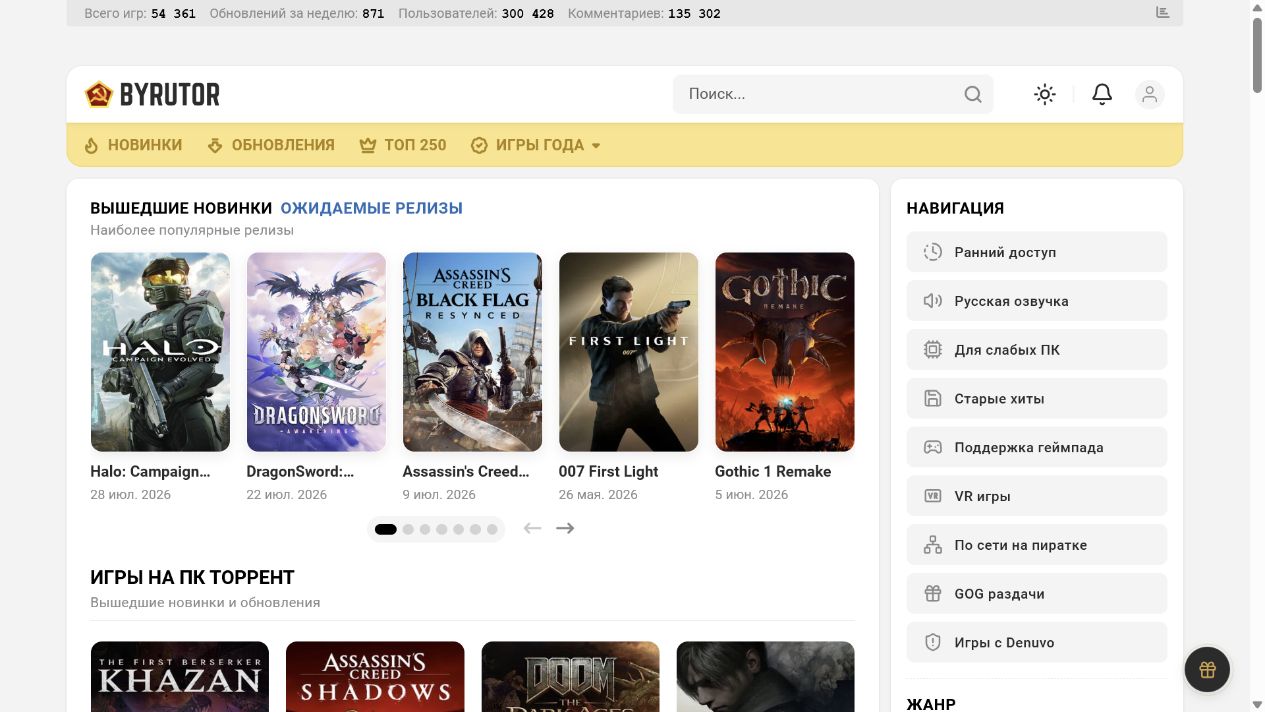Open the user profile avatar icon
This screenshot has width=1265, height=712.
(1149, 94)
